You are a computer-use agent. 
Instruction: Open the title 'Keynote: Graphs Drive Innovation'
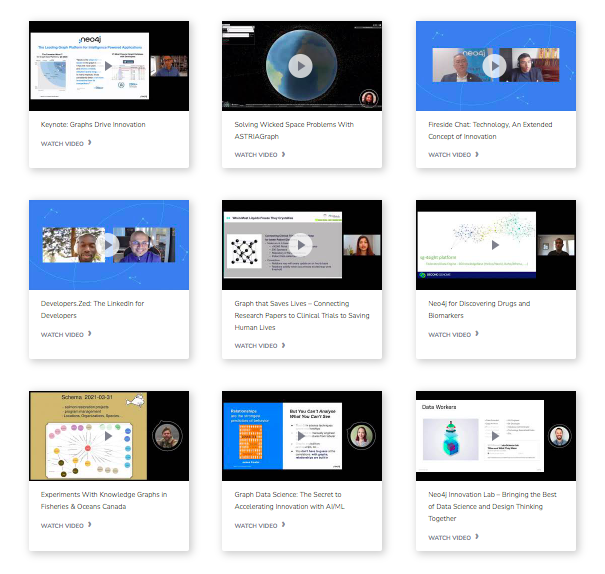point(93,125)
